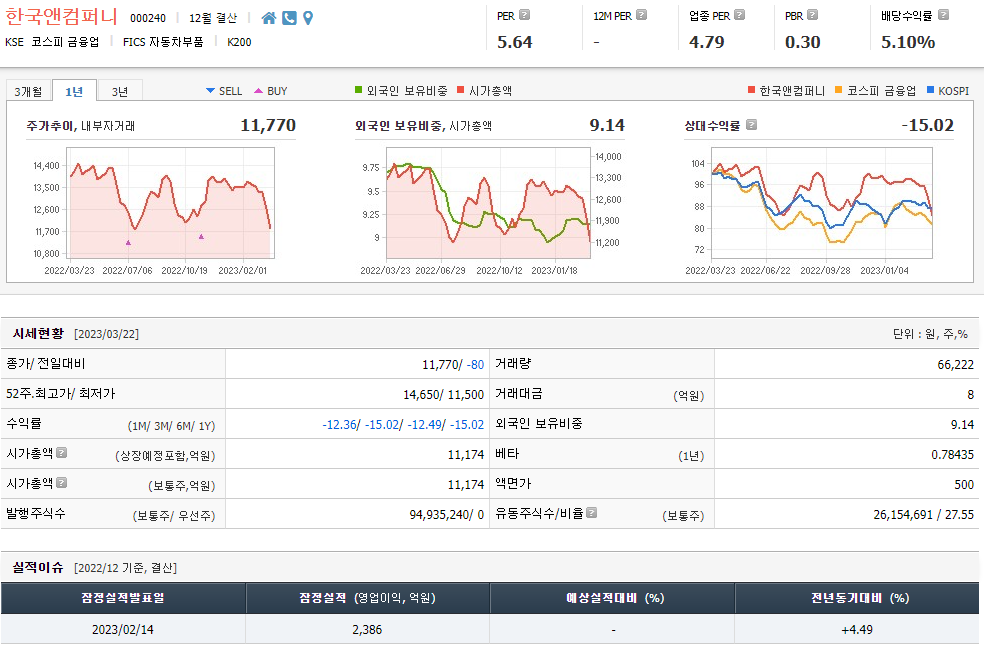Click the 시세현황 section heading
Screen dimensions: 984x650
click(38, 333)
